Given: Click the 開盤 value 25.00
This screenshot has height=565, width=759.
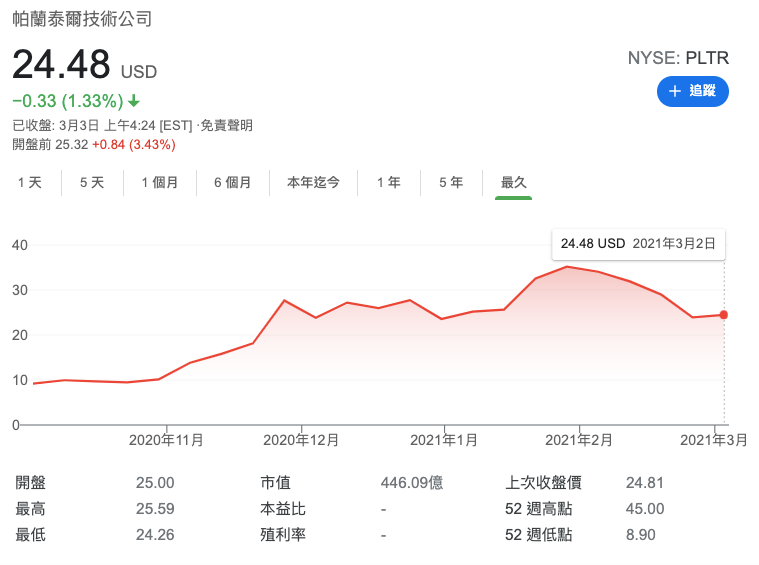Looking at the screenshot, I should pyautogui.click(x=155, y=483).
